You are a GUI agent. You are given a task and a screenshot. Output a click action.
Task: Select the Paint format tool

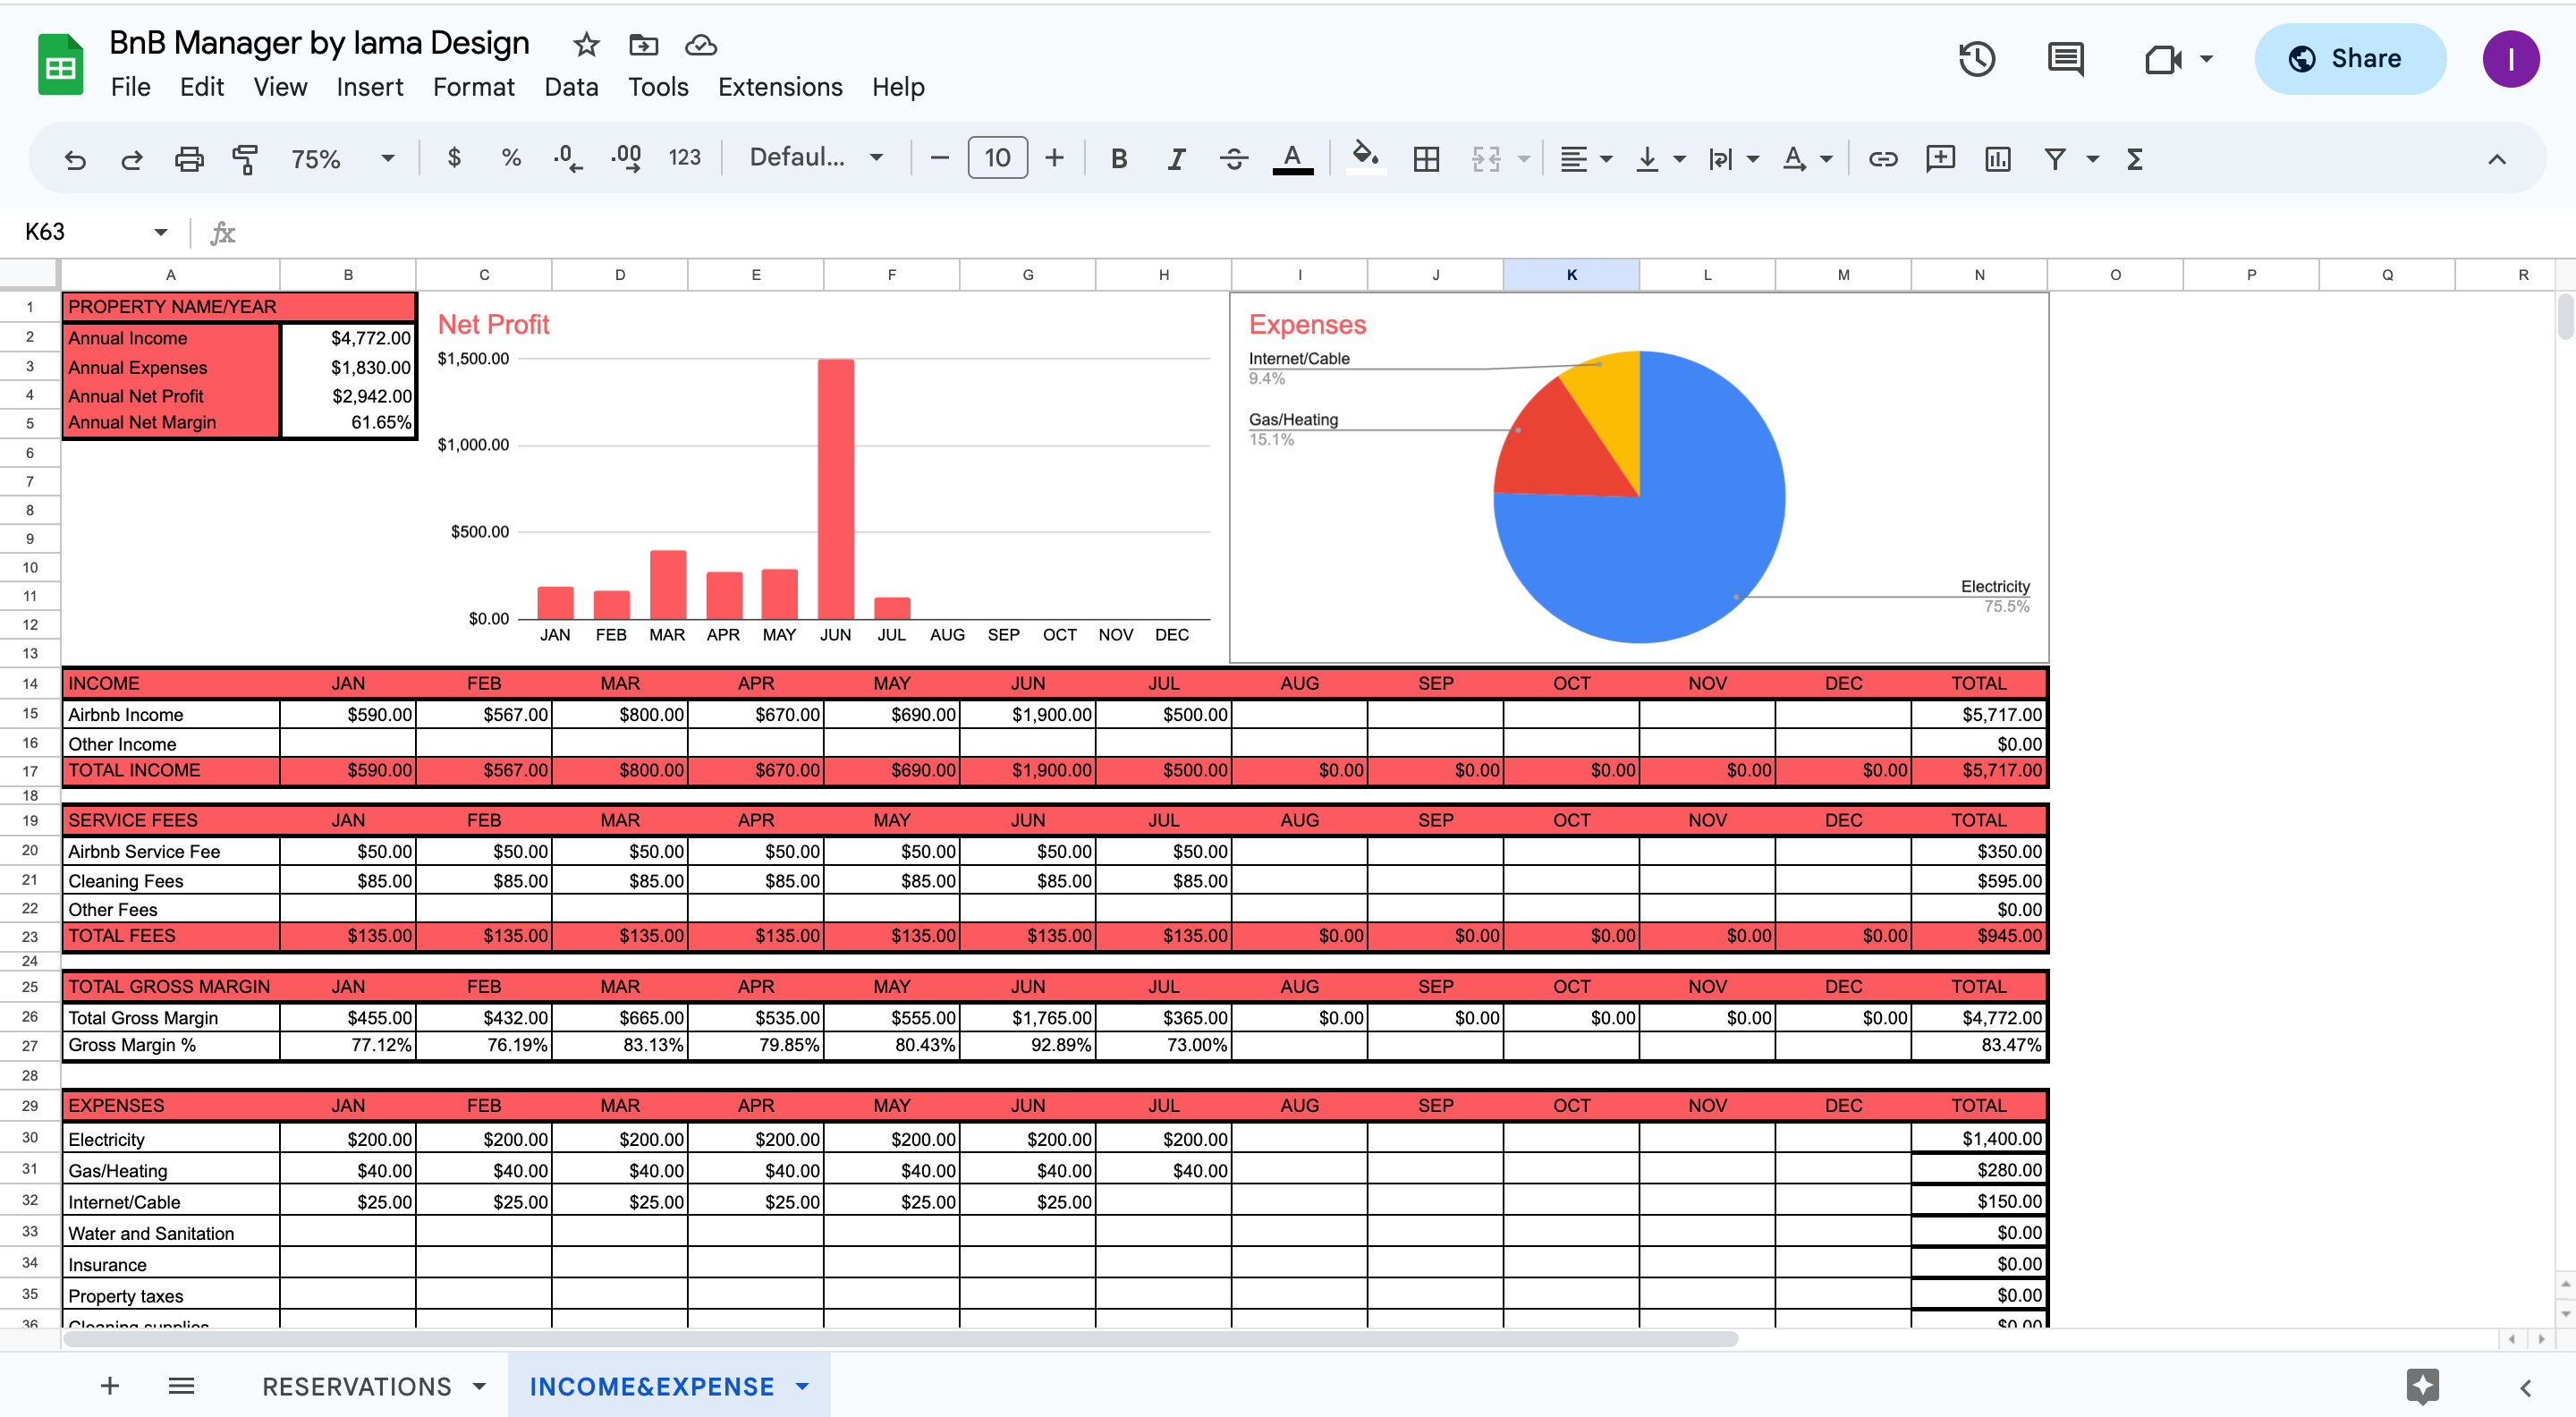click(x=245, y=158)
